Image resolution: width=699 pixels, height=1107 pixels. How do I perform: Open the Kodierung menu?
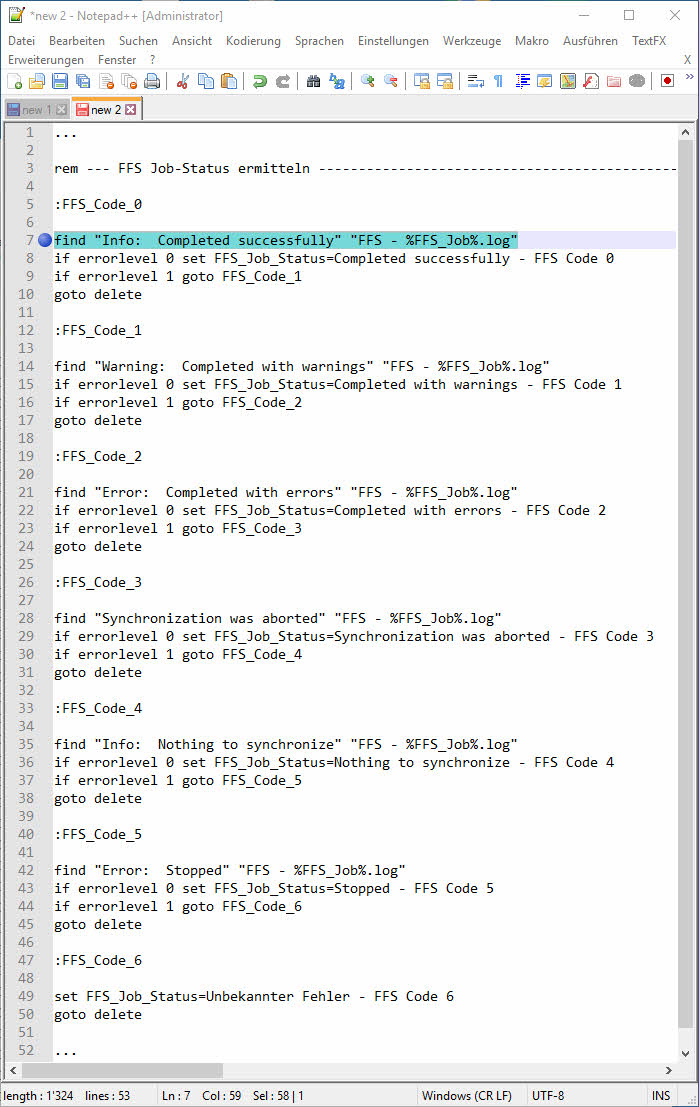[x=253, y=41]
